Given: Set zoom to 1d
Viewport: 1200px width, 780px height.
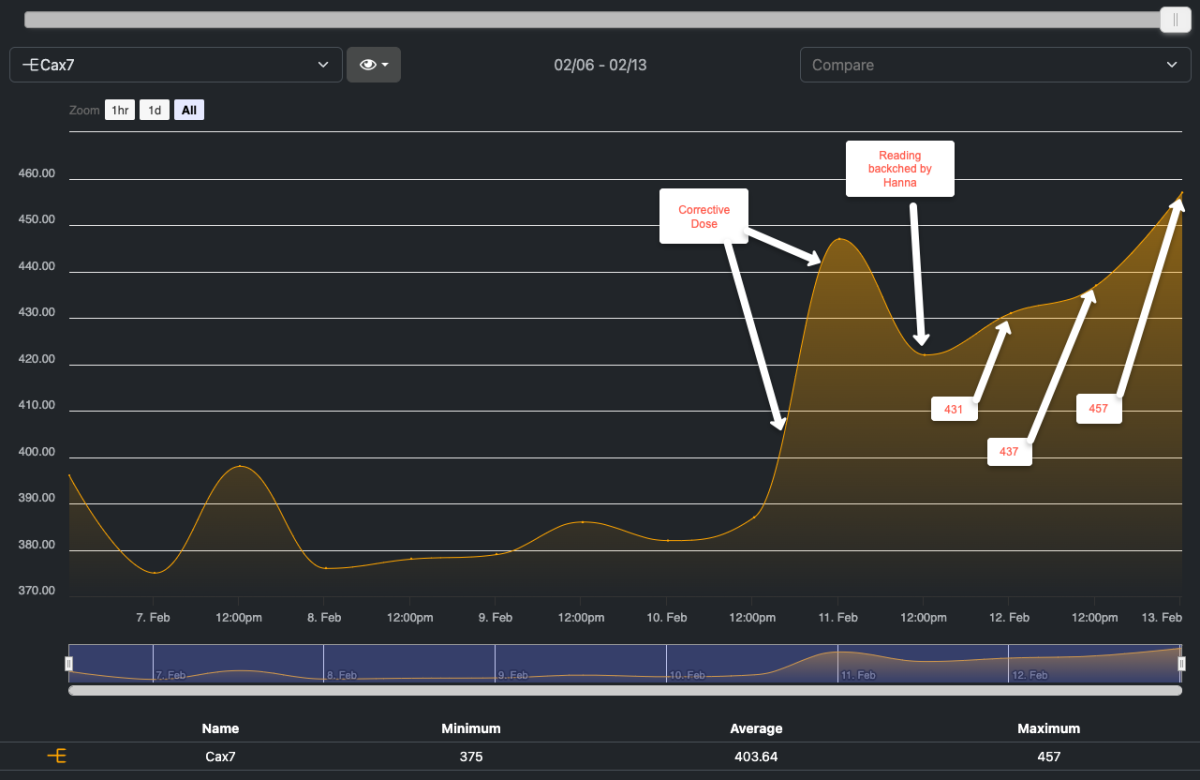Looking at the screenshot, I should 154,110.
